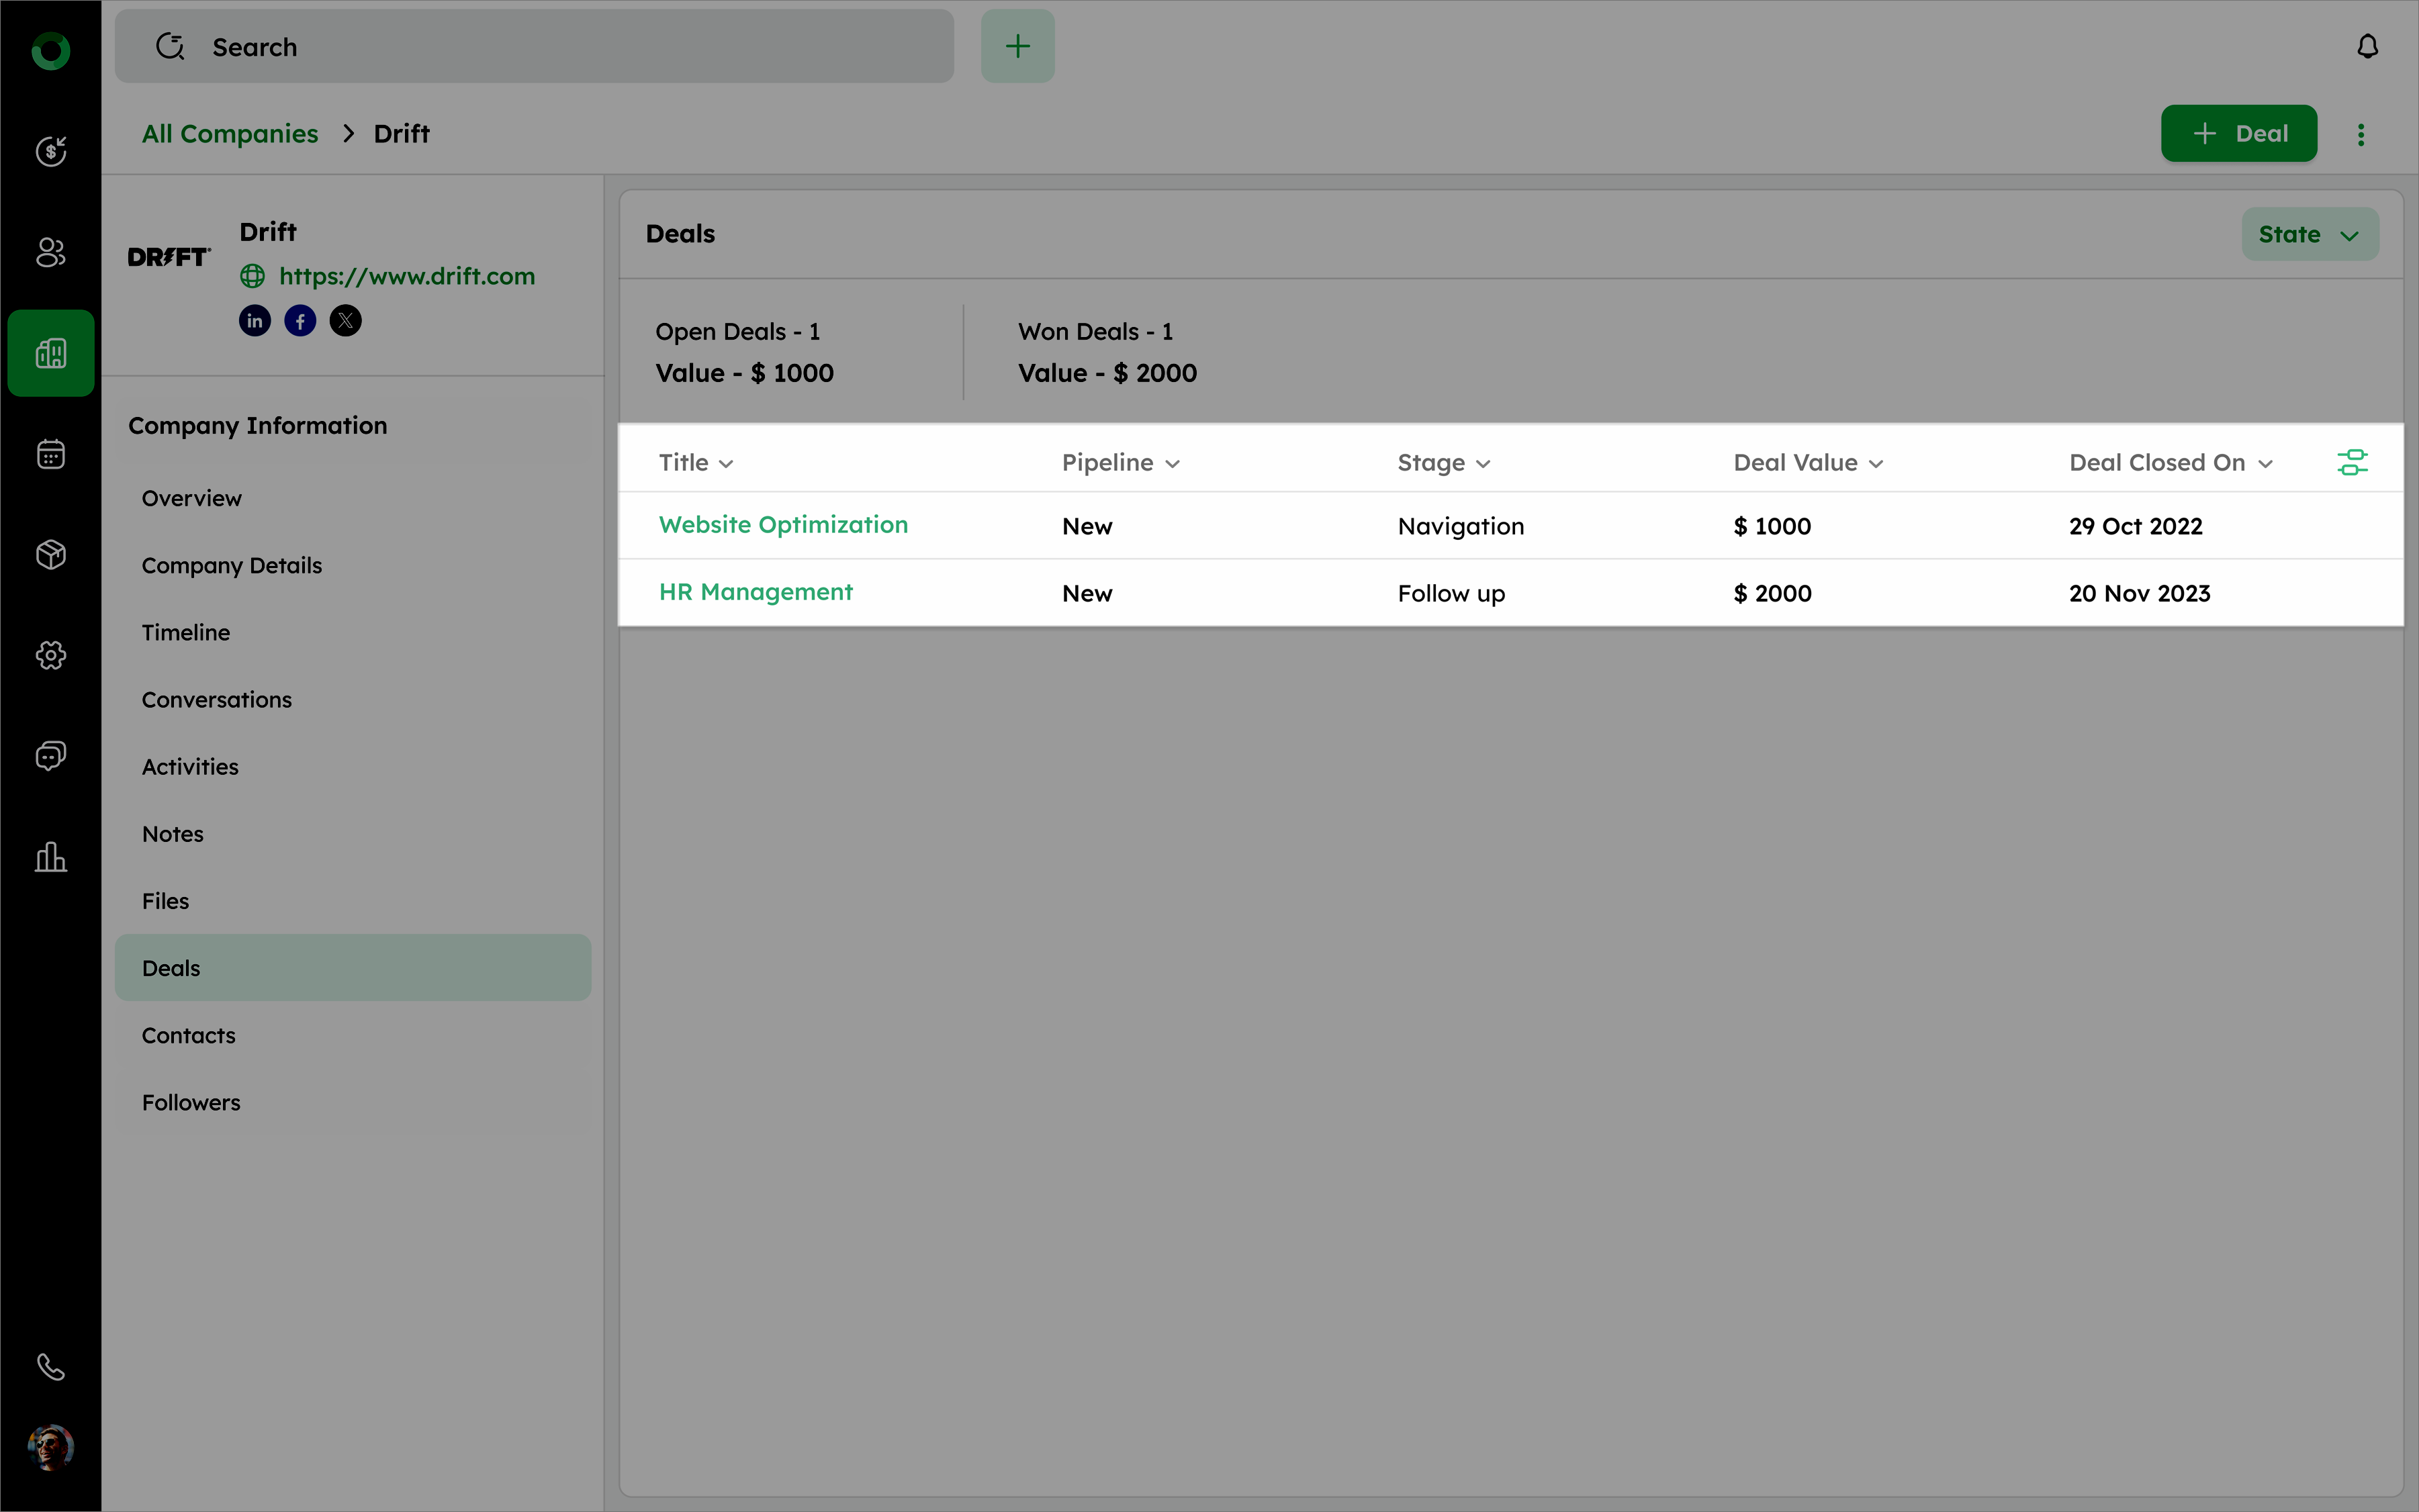Open the Contacts section
Viewport: 2419px width, 1512px height.
click(189, 1035)
